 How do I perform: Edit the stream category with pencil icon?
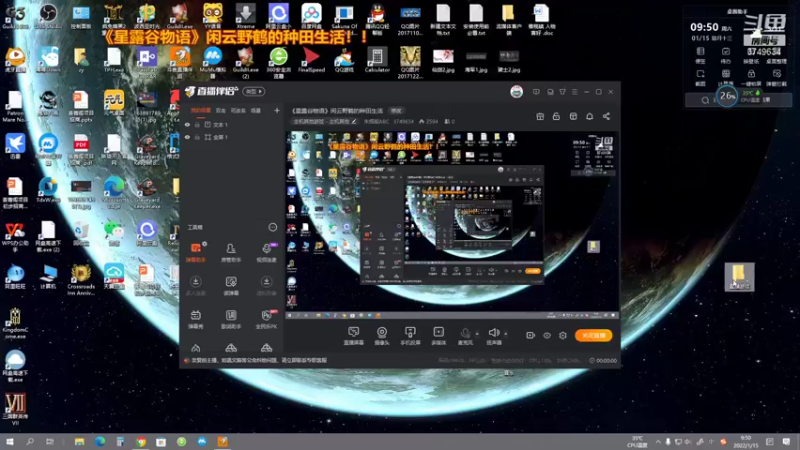[x=354, y=121]
